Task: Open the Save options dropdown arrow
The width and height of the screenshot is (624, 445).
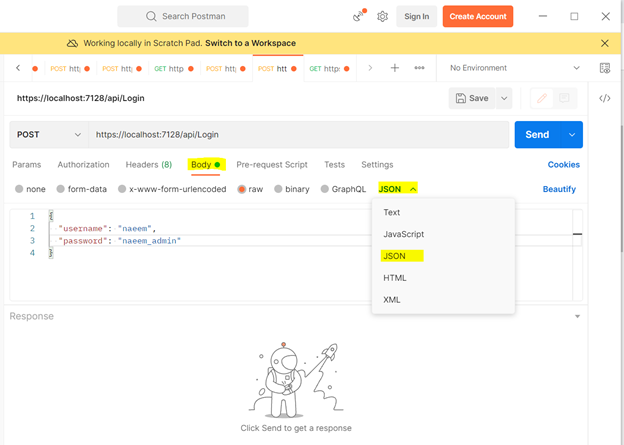Action: [504, 98]
